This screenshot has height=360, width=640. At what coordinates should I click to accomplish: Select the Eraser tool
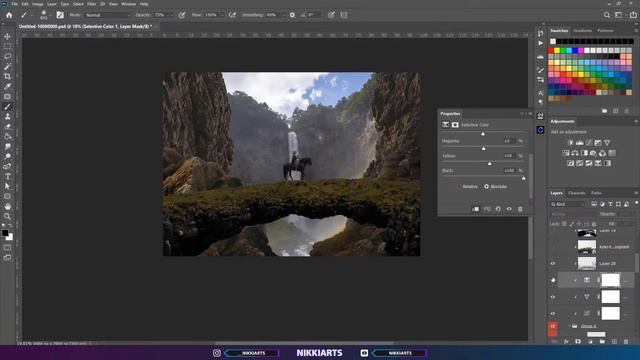pyautogui.click(x=7, y=127)
